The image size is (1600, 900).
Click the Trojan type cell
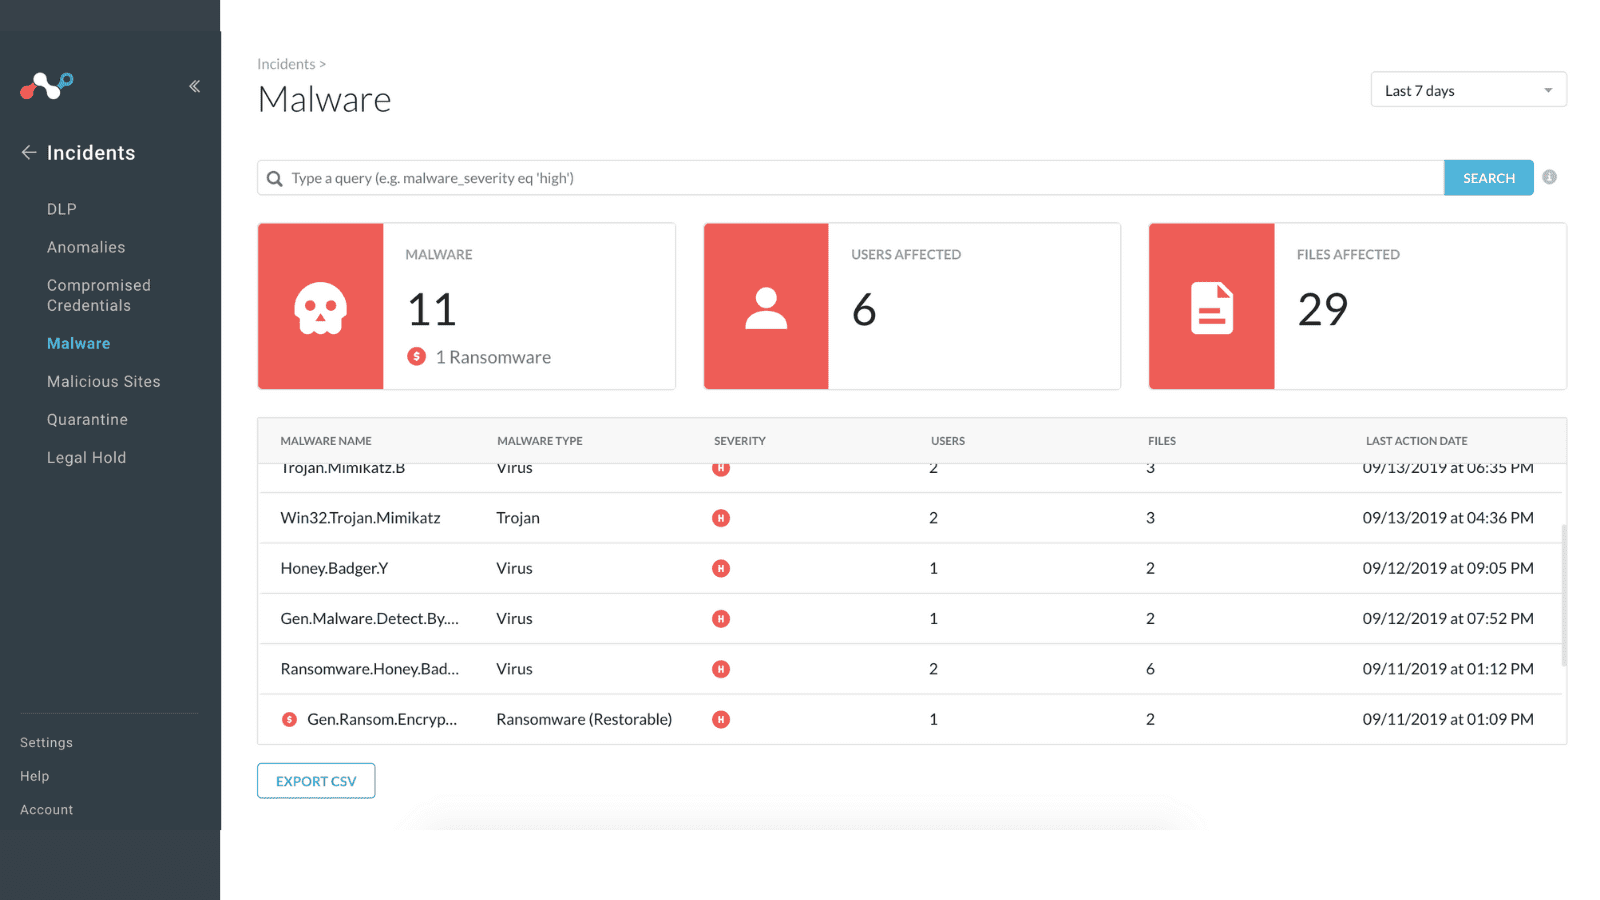pyautogui.click(x=518, y=518)
